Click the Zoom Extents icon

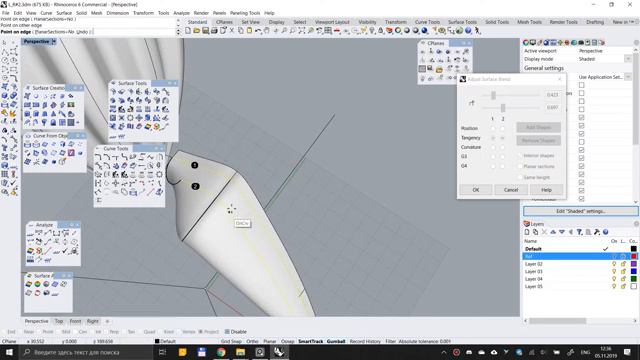(x=302, y=31)
